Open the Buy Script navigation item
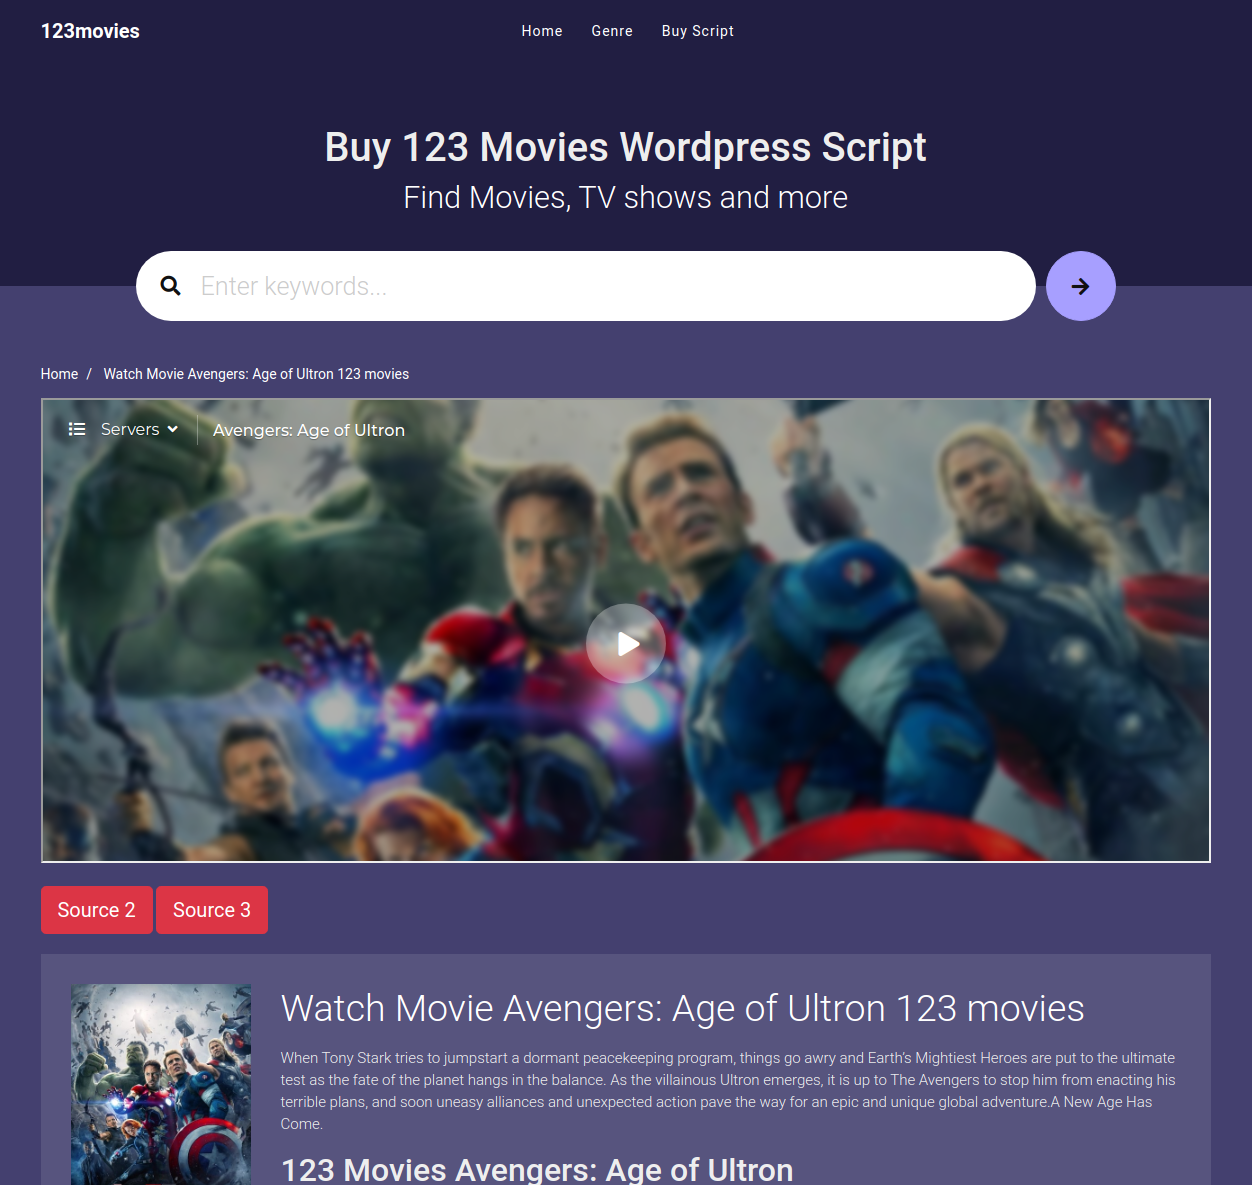1252x1185 pixels. pyautogui.click(x=698, y=31)
